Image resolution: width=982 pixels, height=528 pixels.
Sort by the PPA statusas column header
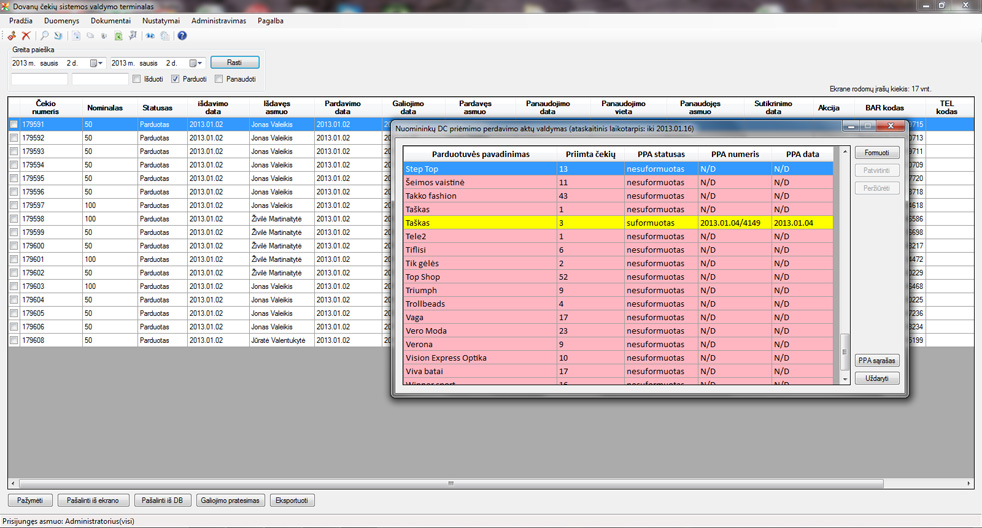661,154
